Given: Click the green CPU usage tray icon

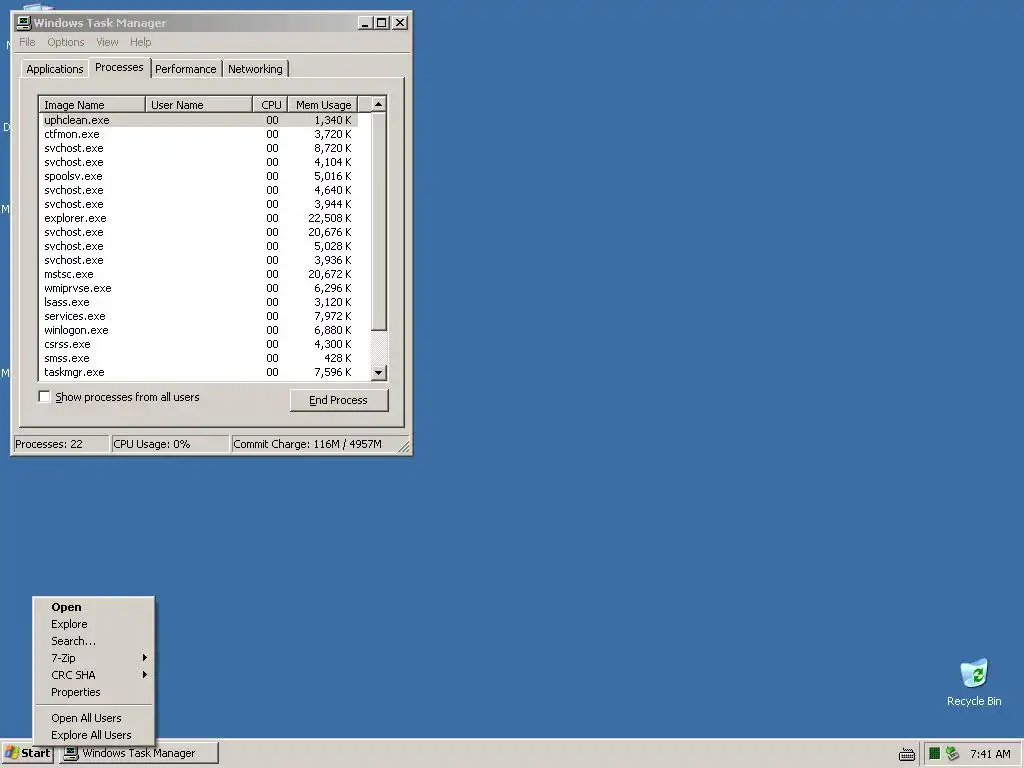Looking at the screenshot, I should point(935,754).
